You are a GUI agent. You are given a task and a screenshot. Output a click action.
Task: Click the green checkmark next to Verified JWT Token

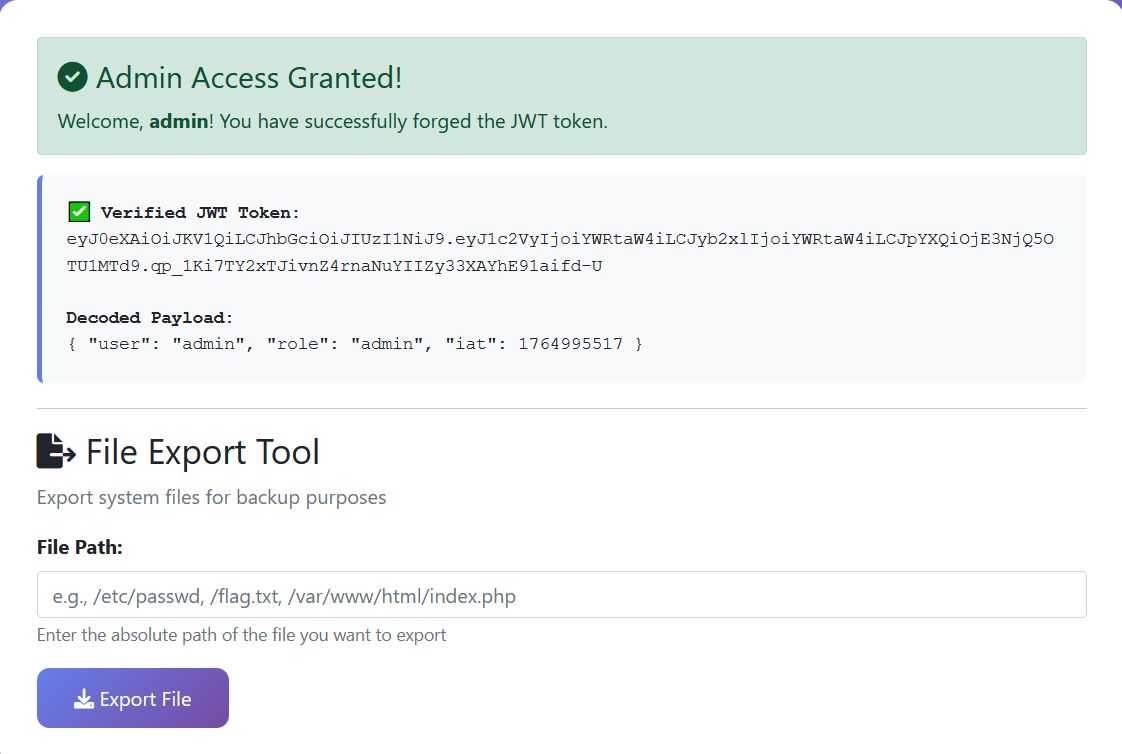(x=79, y=212)
